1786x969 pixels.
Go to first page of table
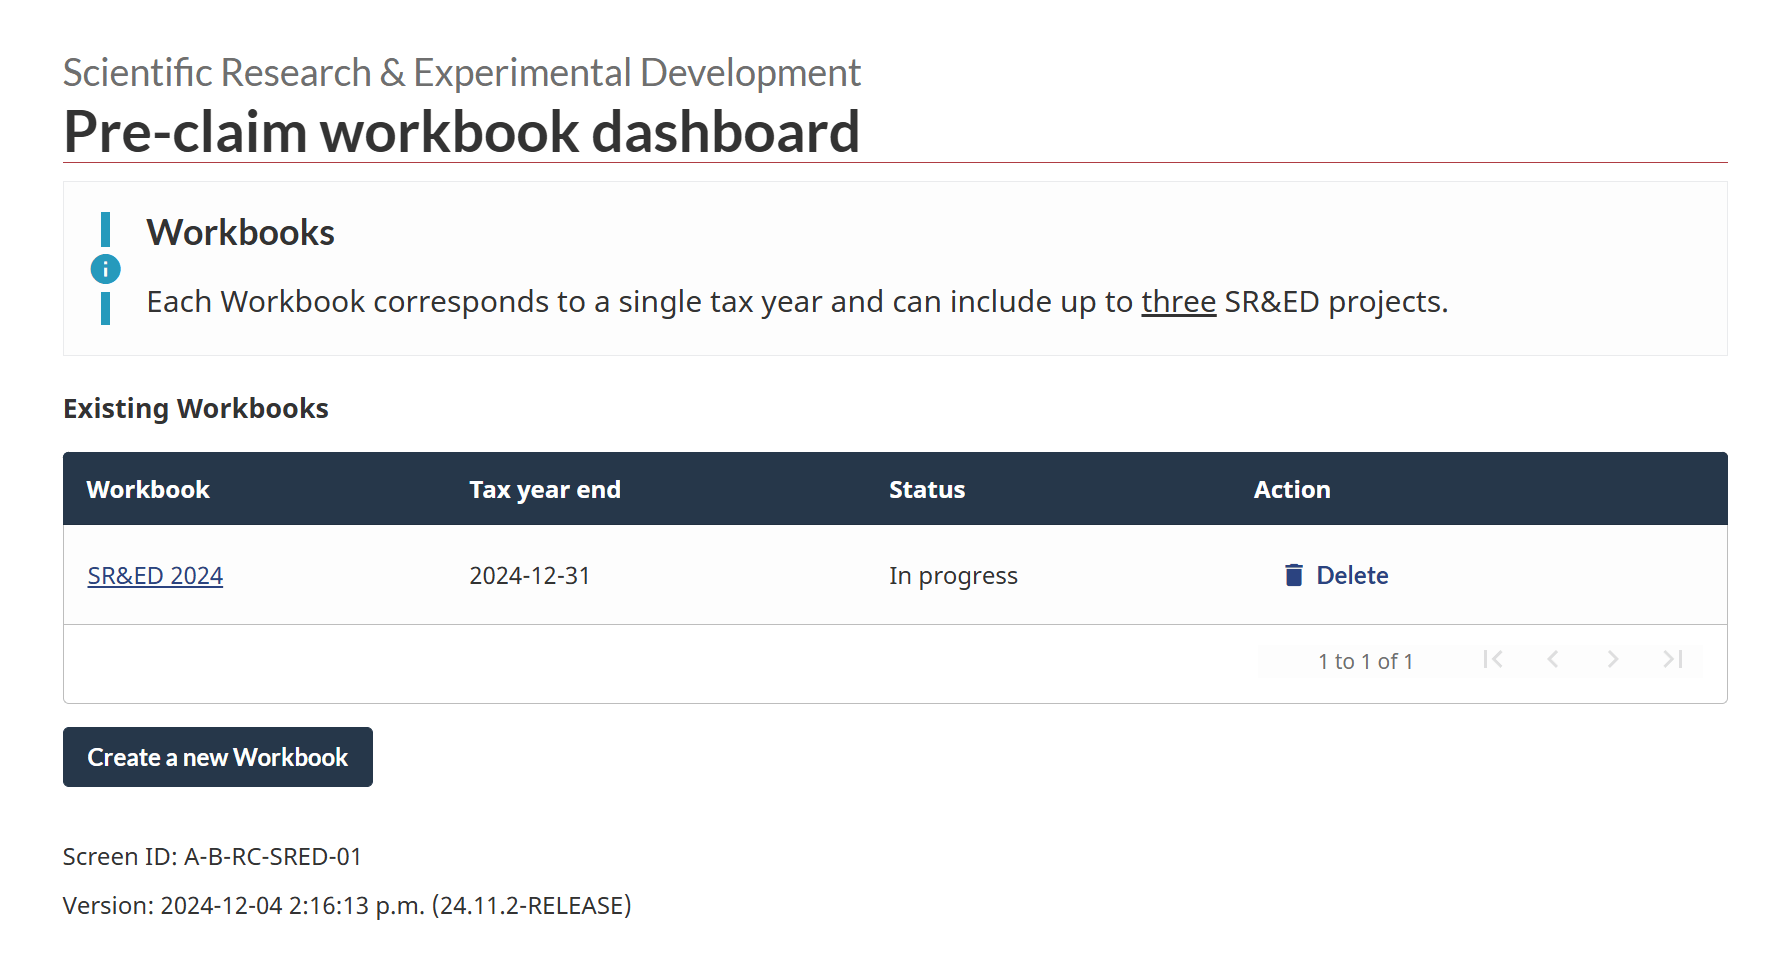(x=1493, y=659)
